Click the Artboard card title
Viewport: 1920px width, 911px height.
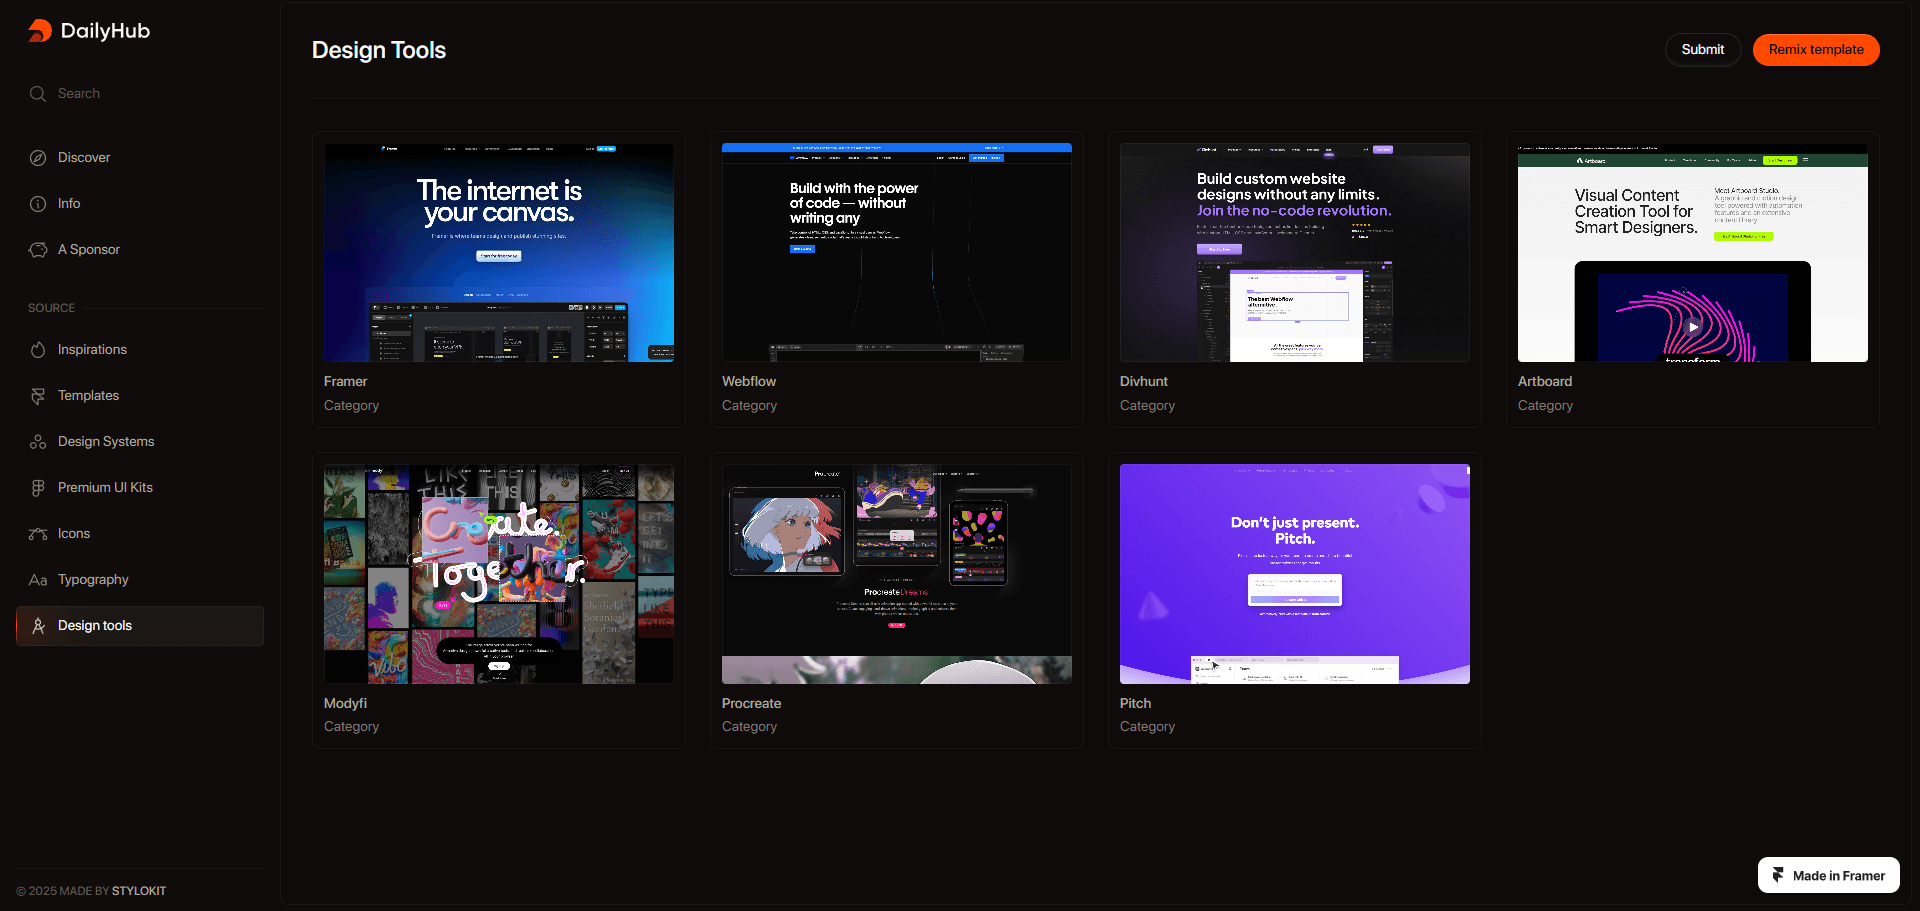pos(1545,382)
